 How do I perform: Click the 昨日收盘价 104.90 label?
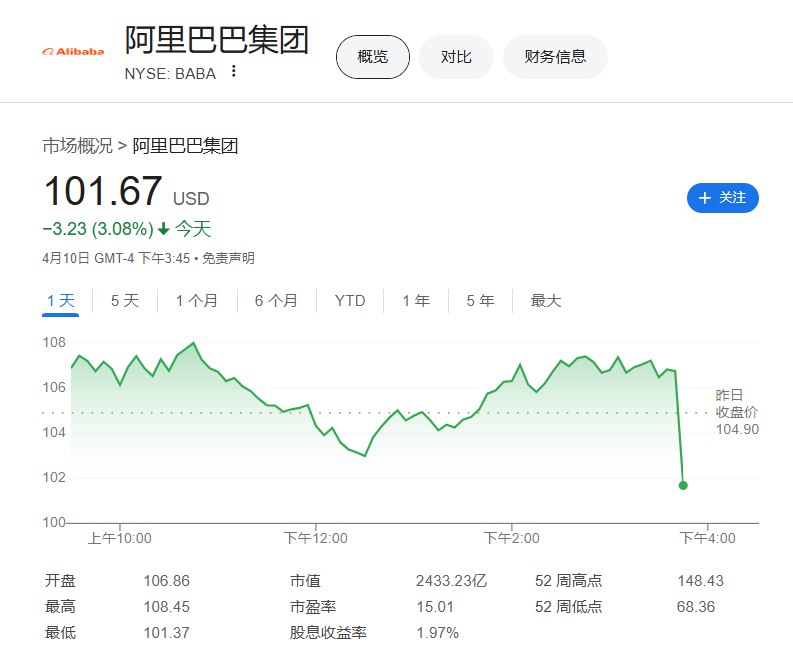coord(737,412)
